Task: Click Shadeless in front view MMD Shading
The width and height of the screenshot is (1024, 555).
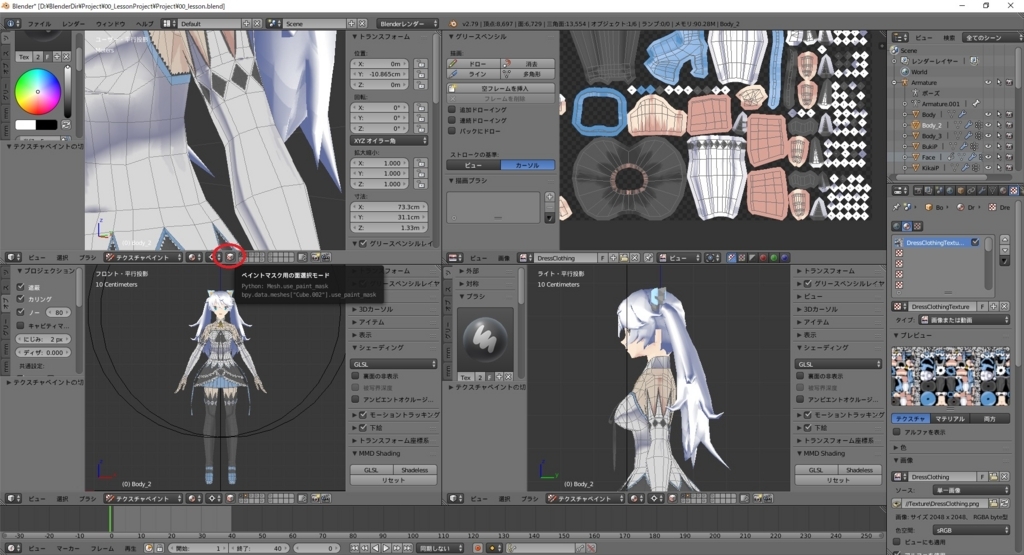Action: pos(415,470)
